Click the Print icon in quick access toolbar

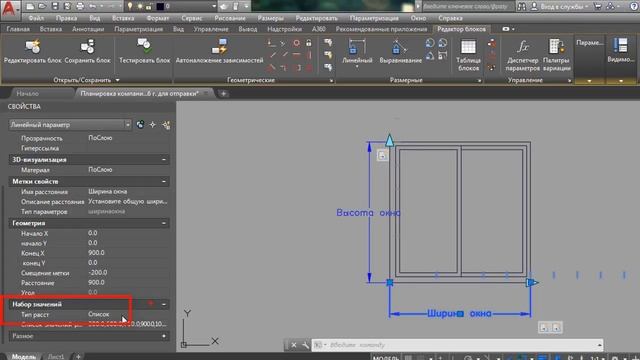coord(80,6)
